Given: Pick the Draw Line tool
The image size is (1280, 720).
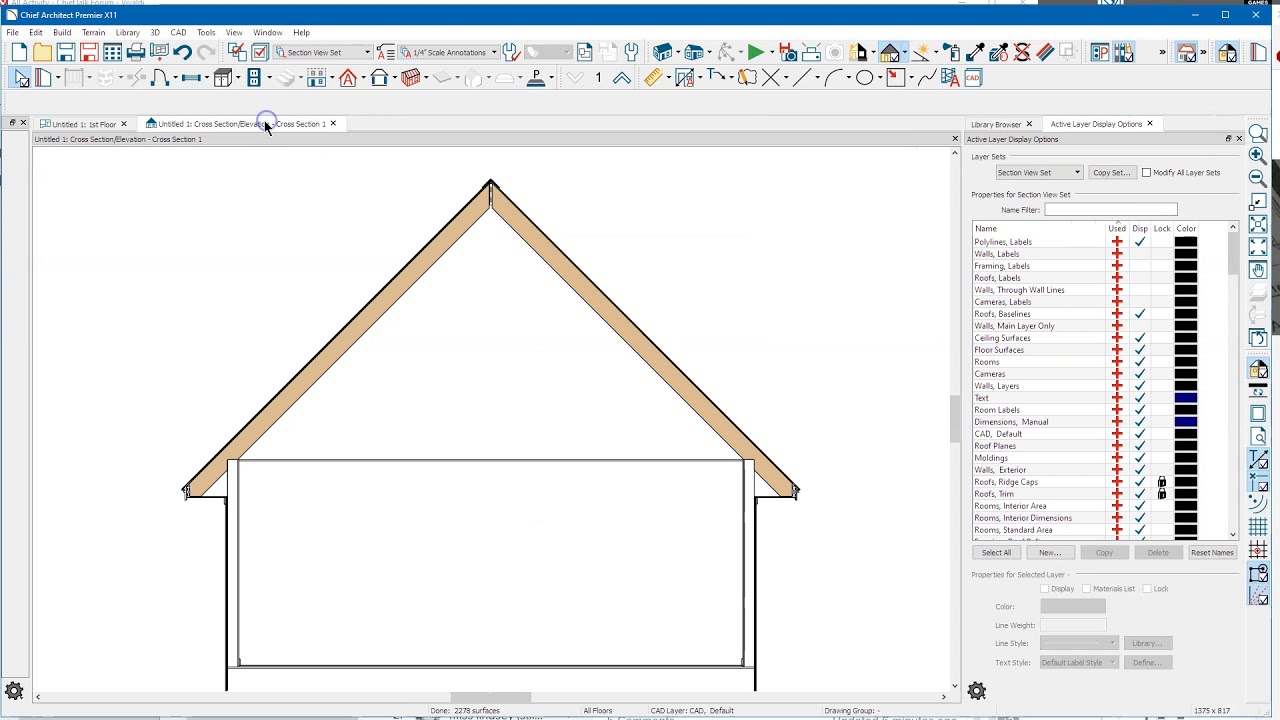Looking at the screenshot, I should click(801, 78).
